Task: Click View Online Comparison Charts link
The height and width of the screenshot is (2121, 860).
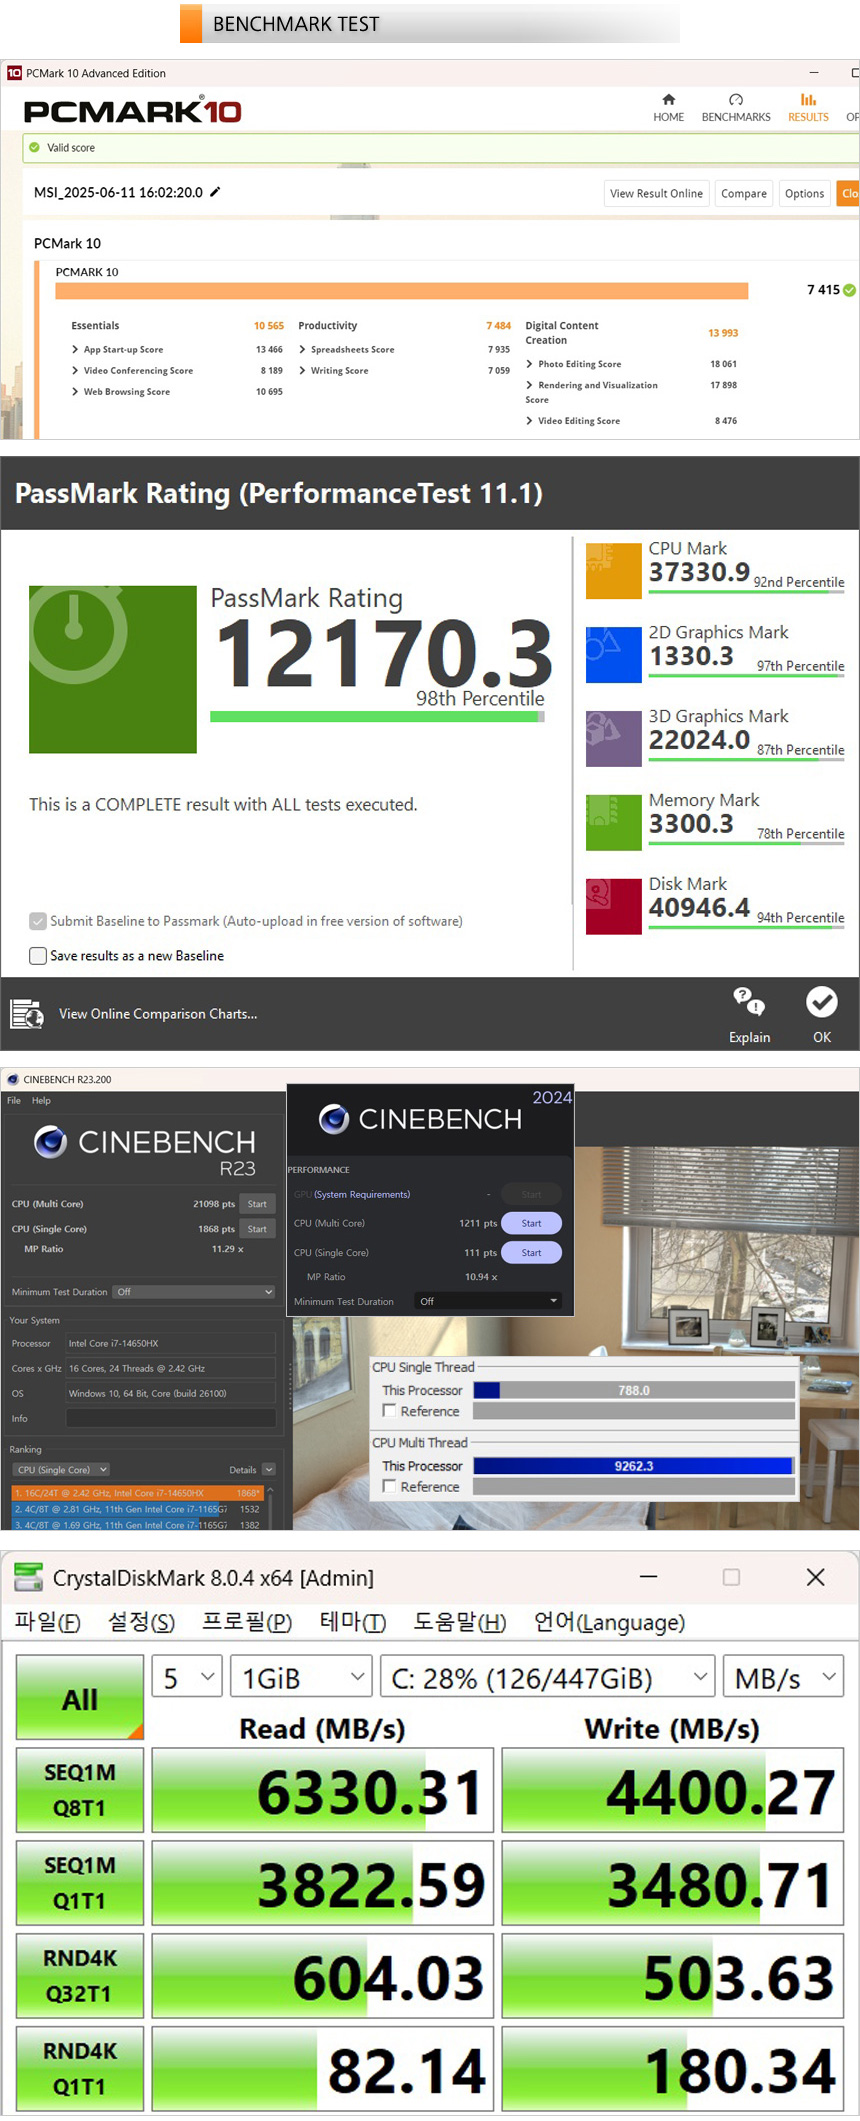Action: tap(158, 1014)
